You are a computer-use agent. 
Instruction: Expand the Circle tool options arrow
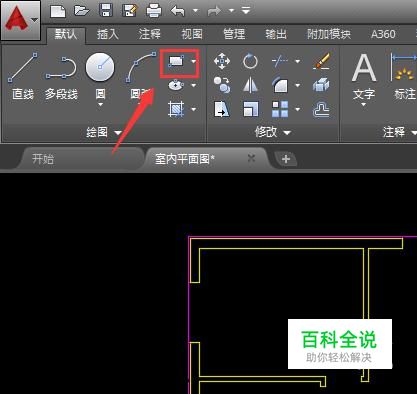coord(100,105)
